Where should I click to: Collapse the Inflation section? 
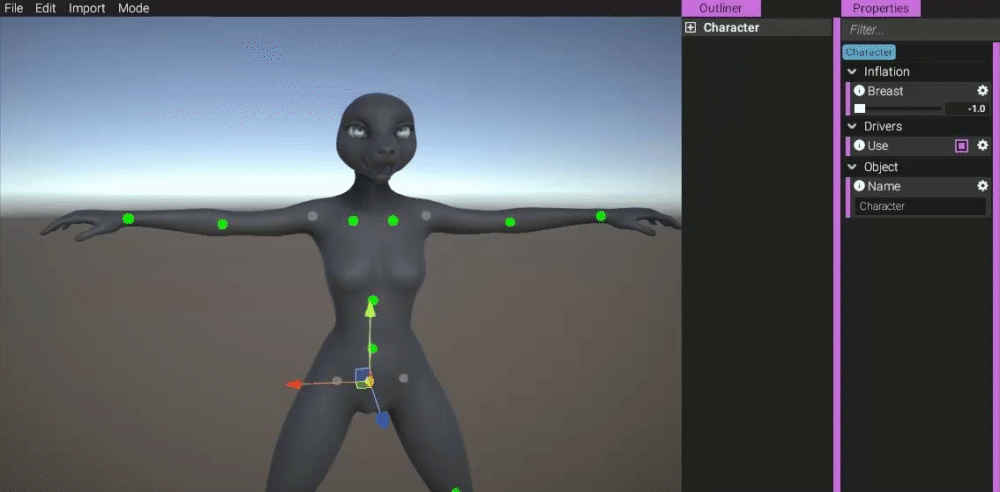(851, 71)
